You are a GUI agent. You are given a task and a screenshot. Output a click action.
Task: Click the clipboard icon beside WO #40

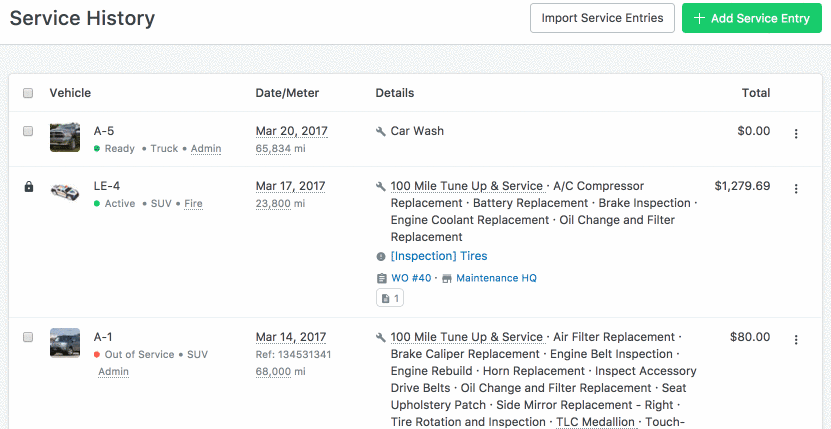click(381, 278)
